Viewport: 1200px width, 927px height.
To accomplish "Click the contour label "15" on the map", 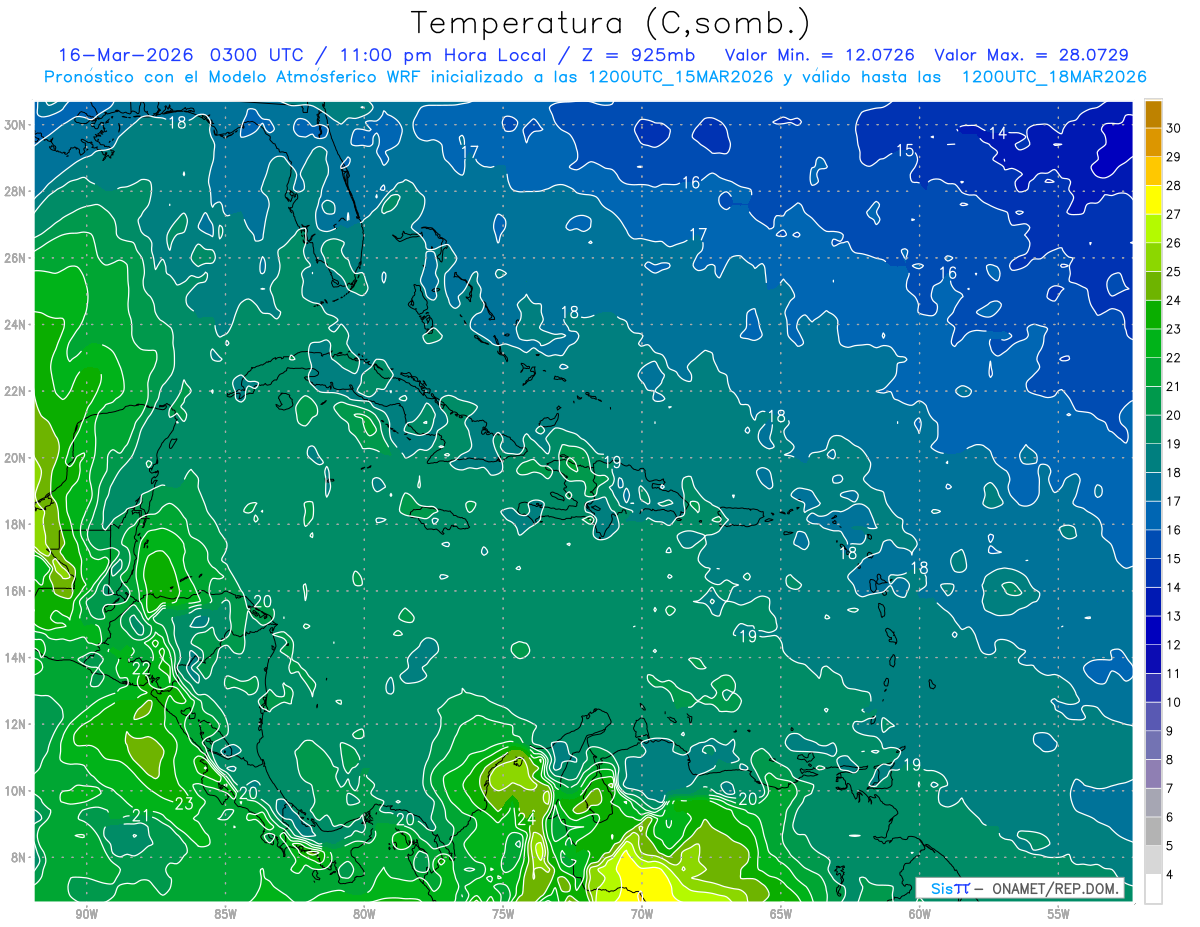I will tap(905, 151).
